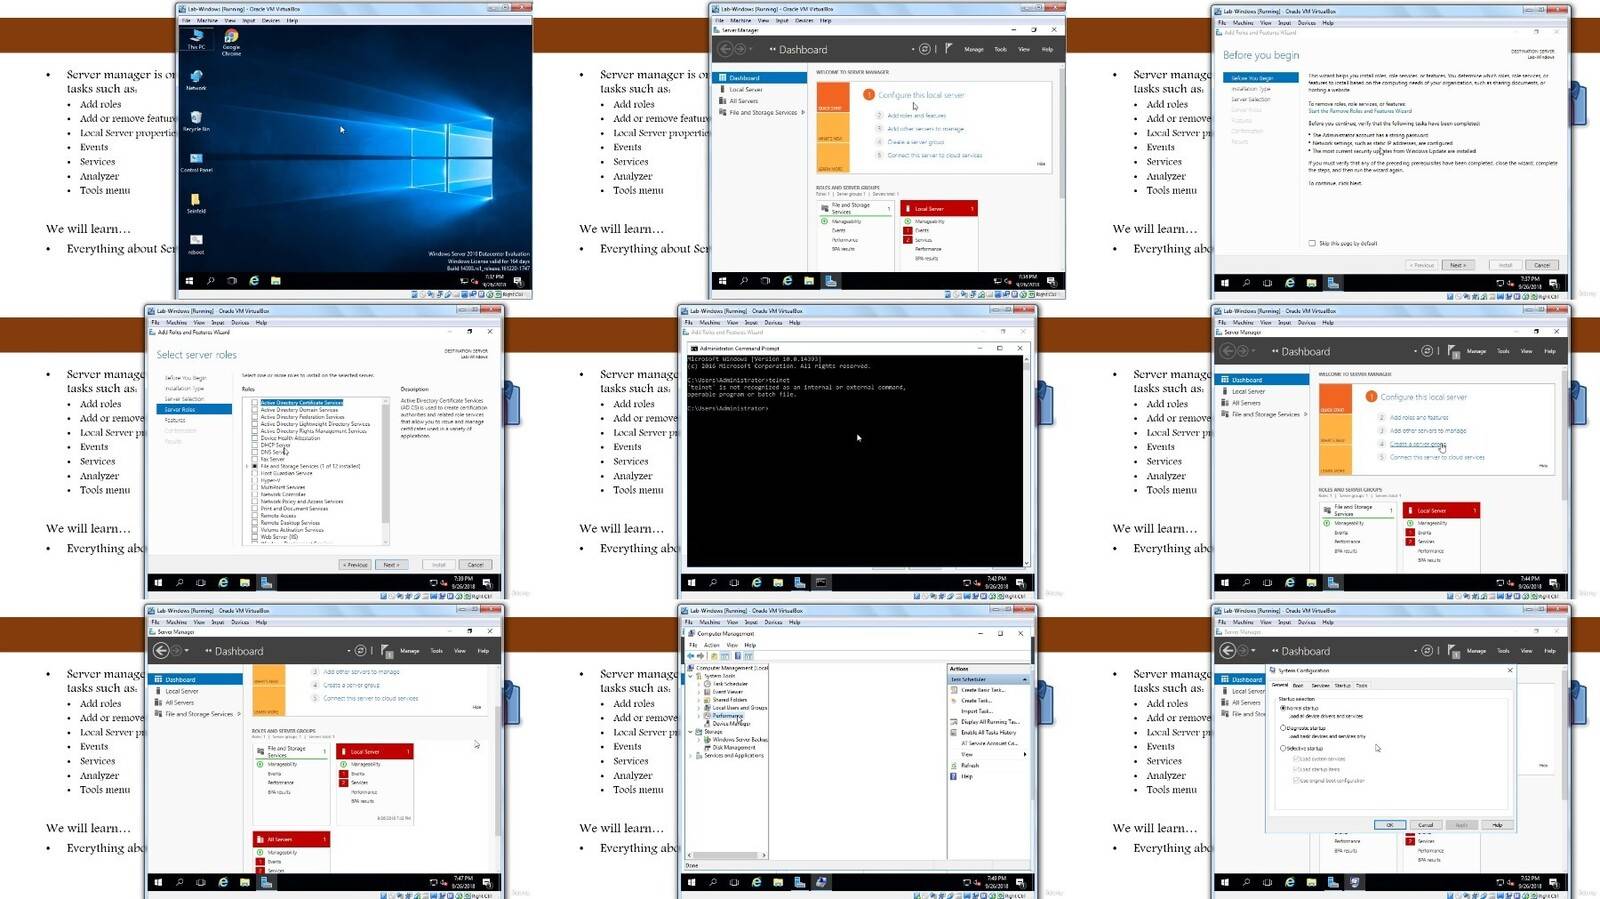Open Windows Server Backup in Computer Management tree
Image resolution: width=1600 pixels, height=899 pixels.
pos(736,739)
